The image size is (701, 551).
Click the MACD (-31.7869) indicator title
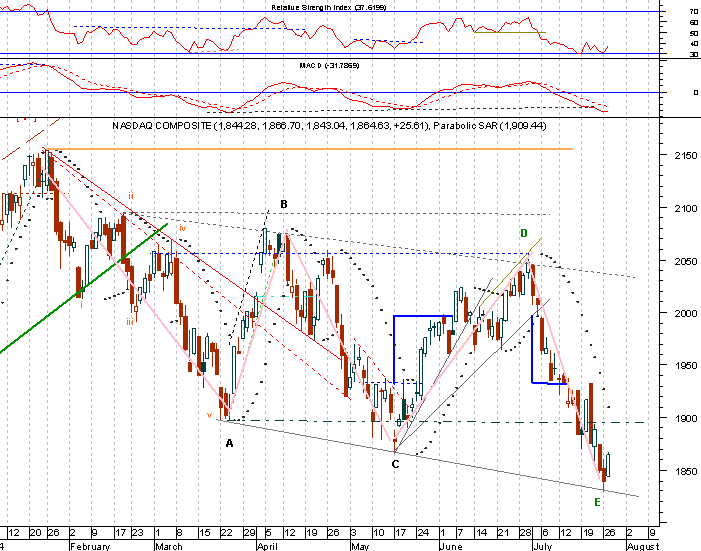[329, 66]
